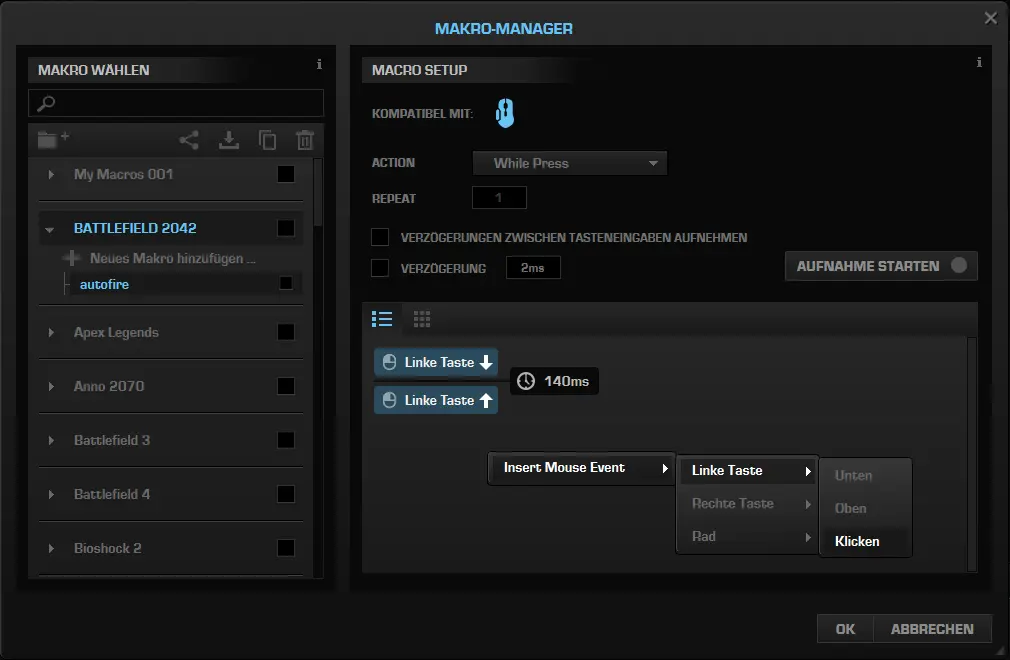This screenshot has height=660, width=1010.
Task: Enable Verzögerungen zwischen Tasteneingaben aufnehmen checkbox
Action: click(380, 237)
